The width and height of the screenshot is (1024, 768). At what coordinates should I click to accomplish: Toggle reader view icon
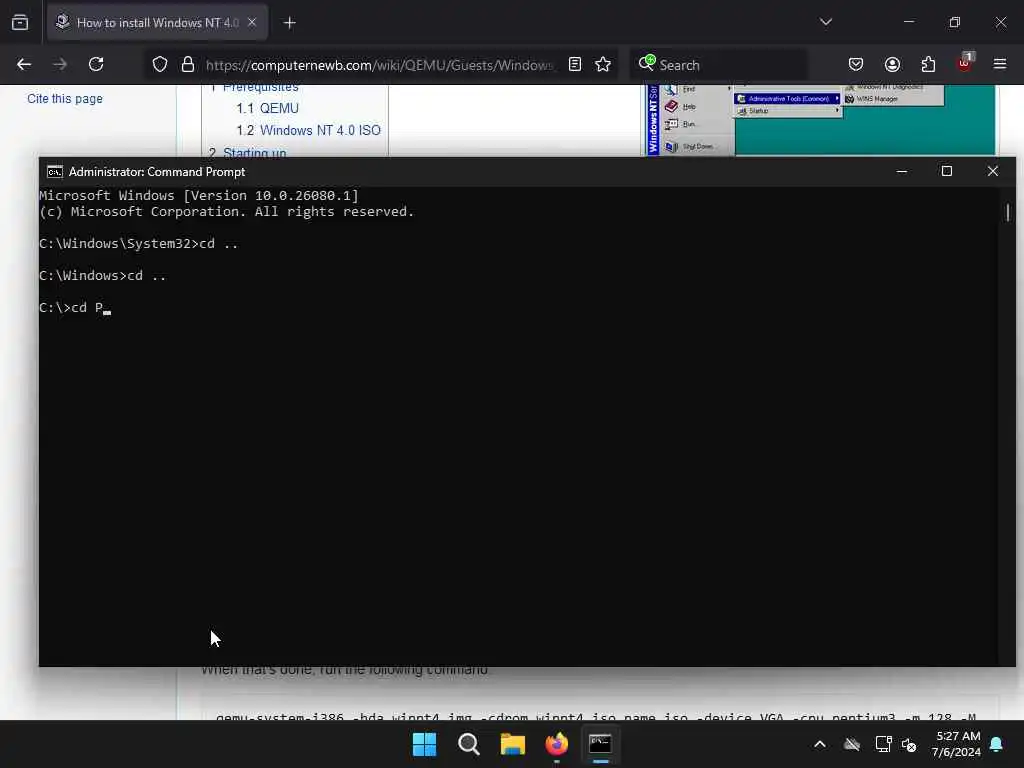575,64
